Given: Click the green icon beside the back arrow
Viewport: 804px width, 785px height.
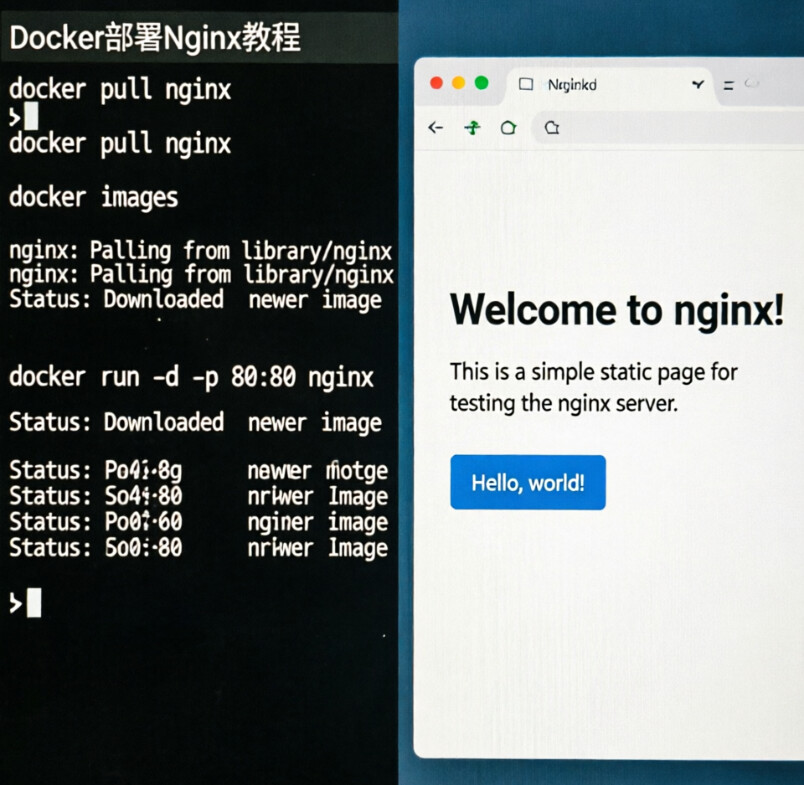Looking at the screenshot, I should pos(472,128).
